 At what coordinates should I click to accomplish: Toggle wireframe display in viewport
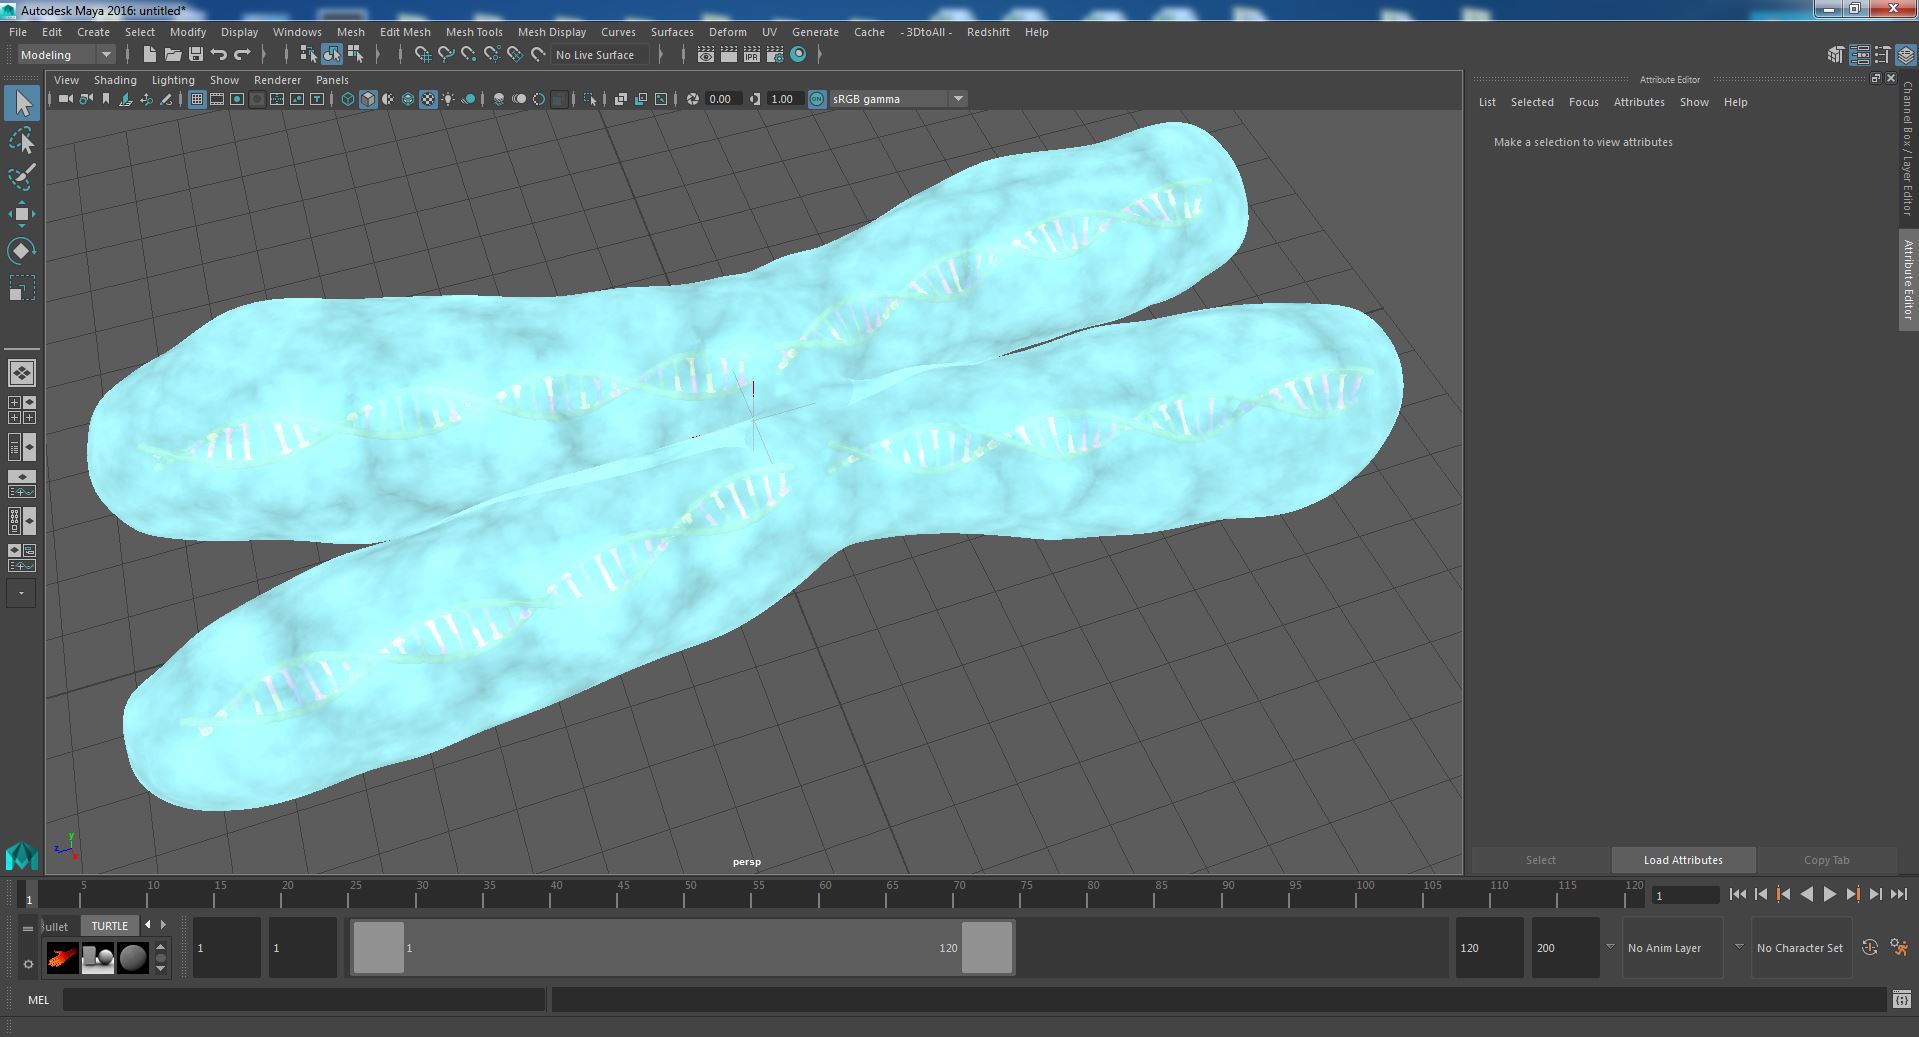[x=348, y=99]
